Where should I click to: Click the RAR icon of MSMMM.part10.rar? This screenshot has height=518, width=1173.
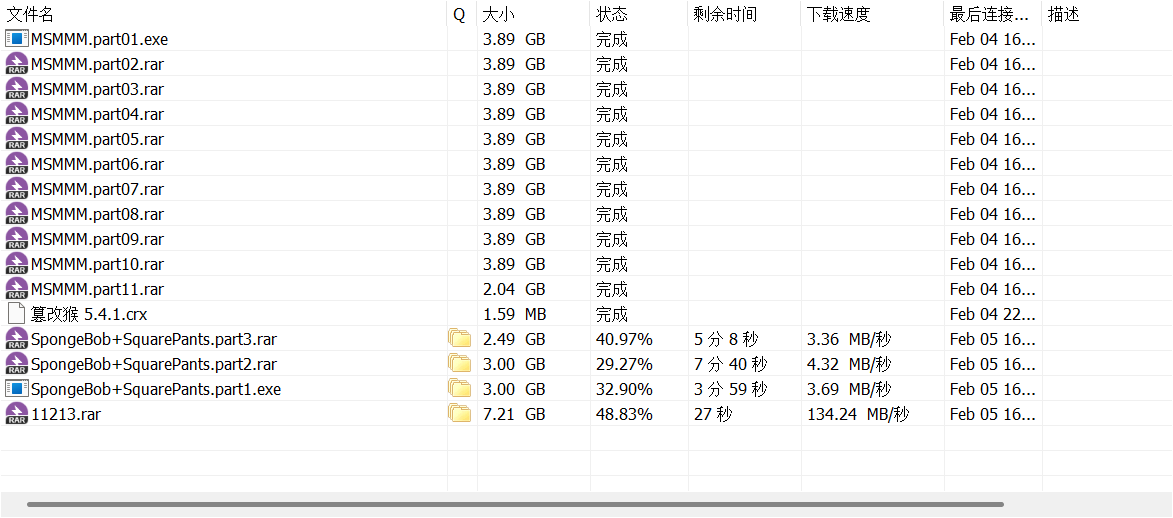click(x=16, y=263)
